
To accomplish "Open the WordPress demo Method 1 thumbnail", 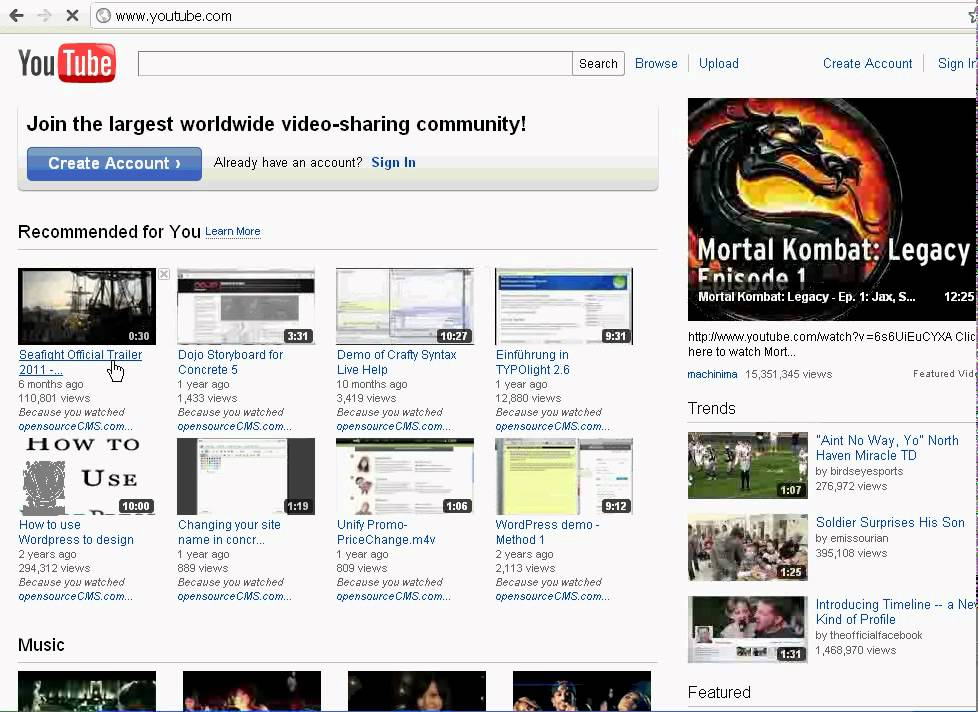I will click(x=564, y=476).
